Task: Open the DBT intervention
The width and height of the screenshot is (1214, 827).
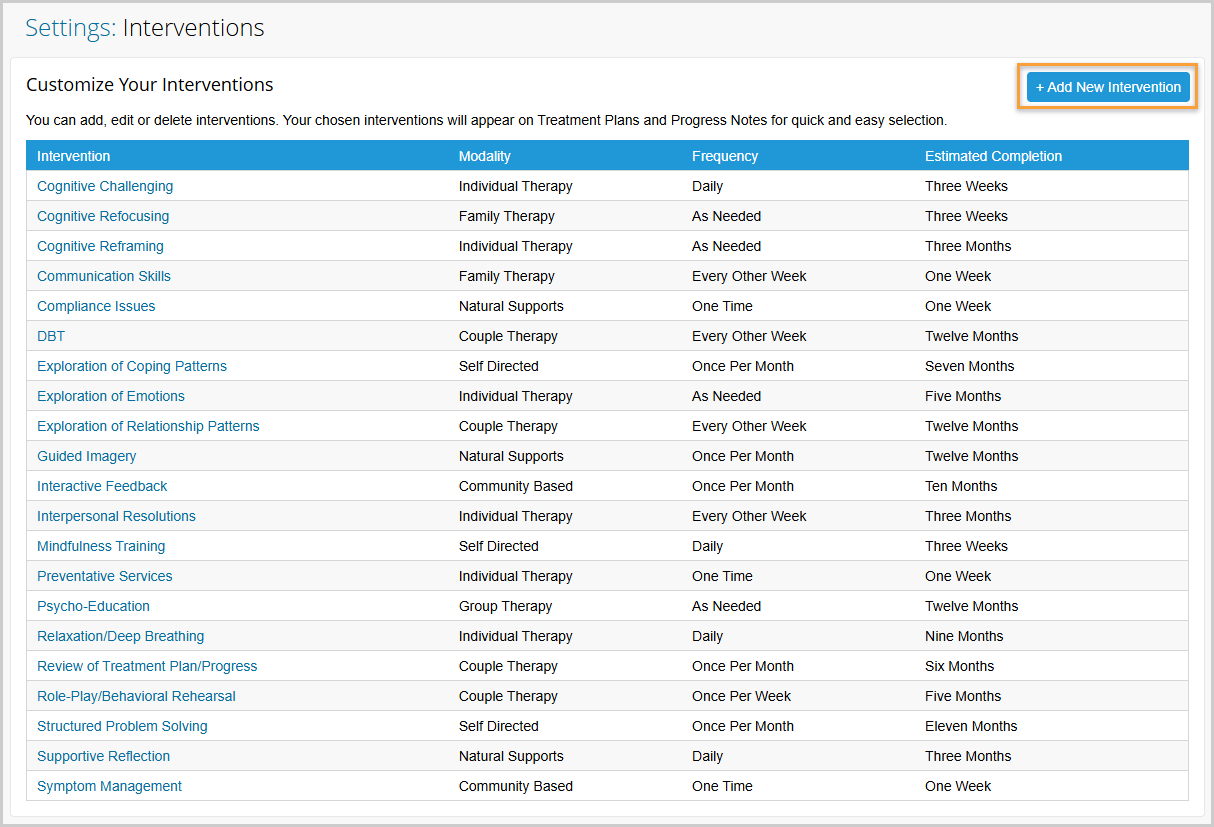Action: pyautogui.click(x=51, y=336)
